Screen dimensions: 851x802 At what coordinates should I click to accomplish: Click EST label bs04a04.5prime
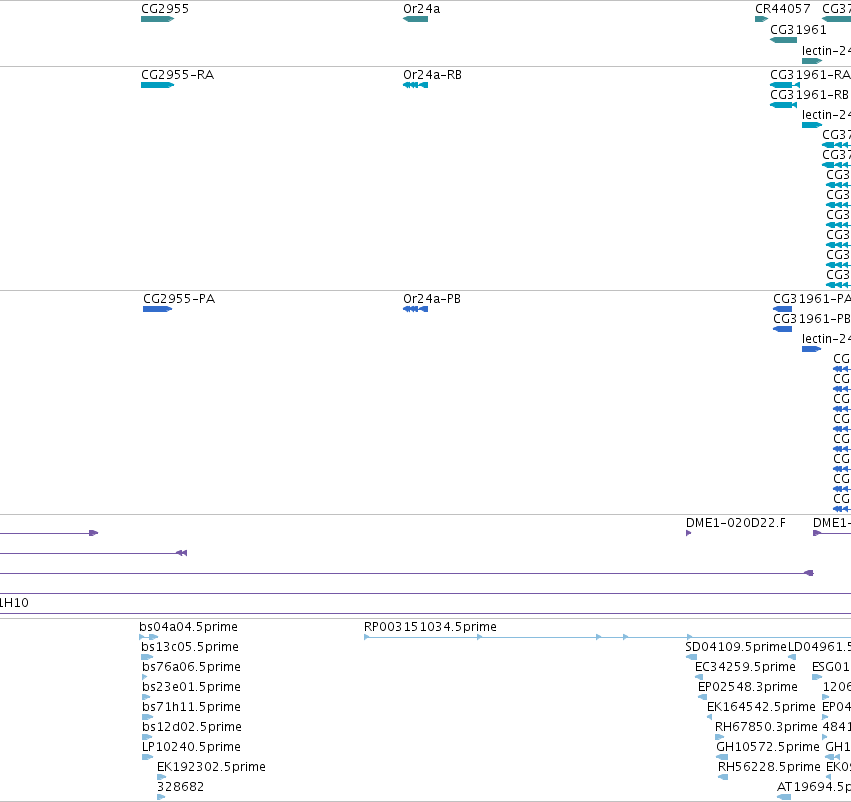pyautogui.click(x=188, y=626)
